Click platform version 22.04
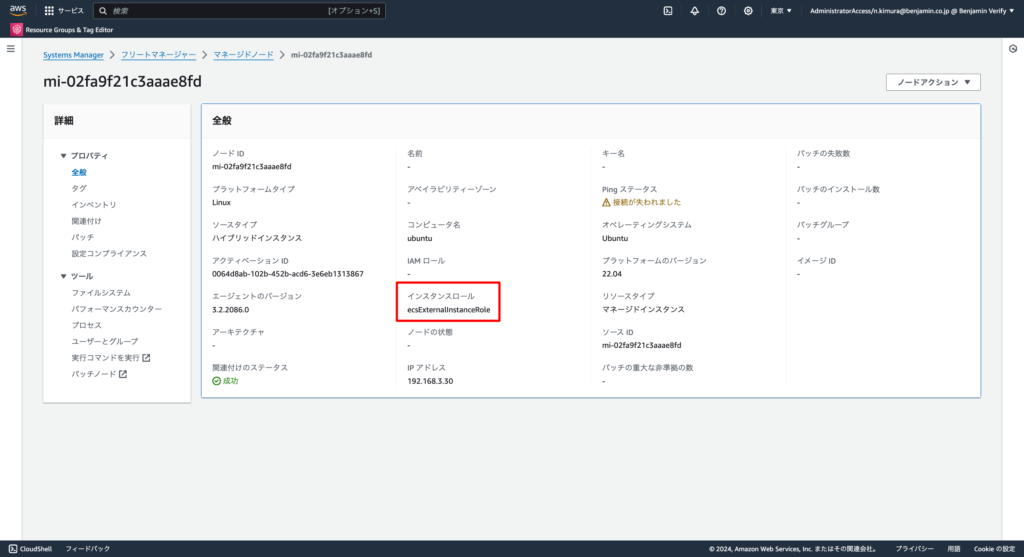This screenshot has height=557, width=1024. (612, 274)
